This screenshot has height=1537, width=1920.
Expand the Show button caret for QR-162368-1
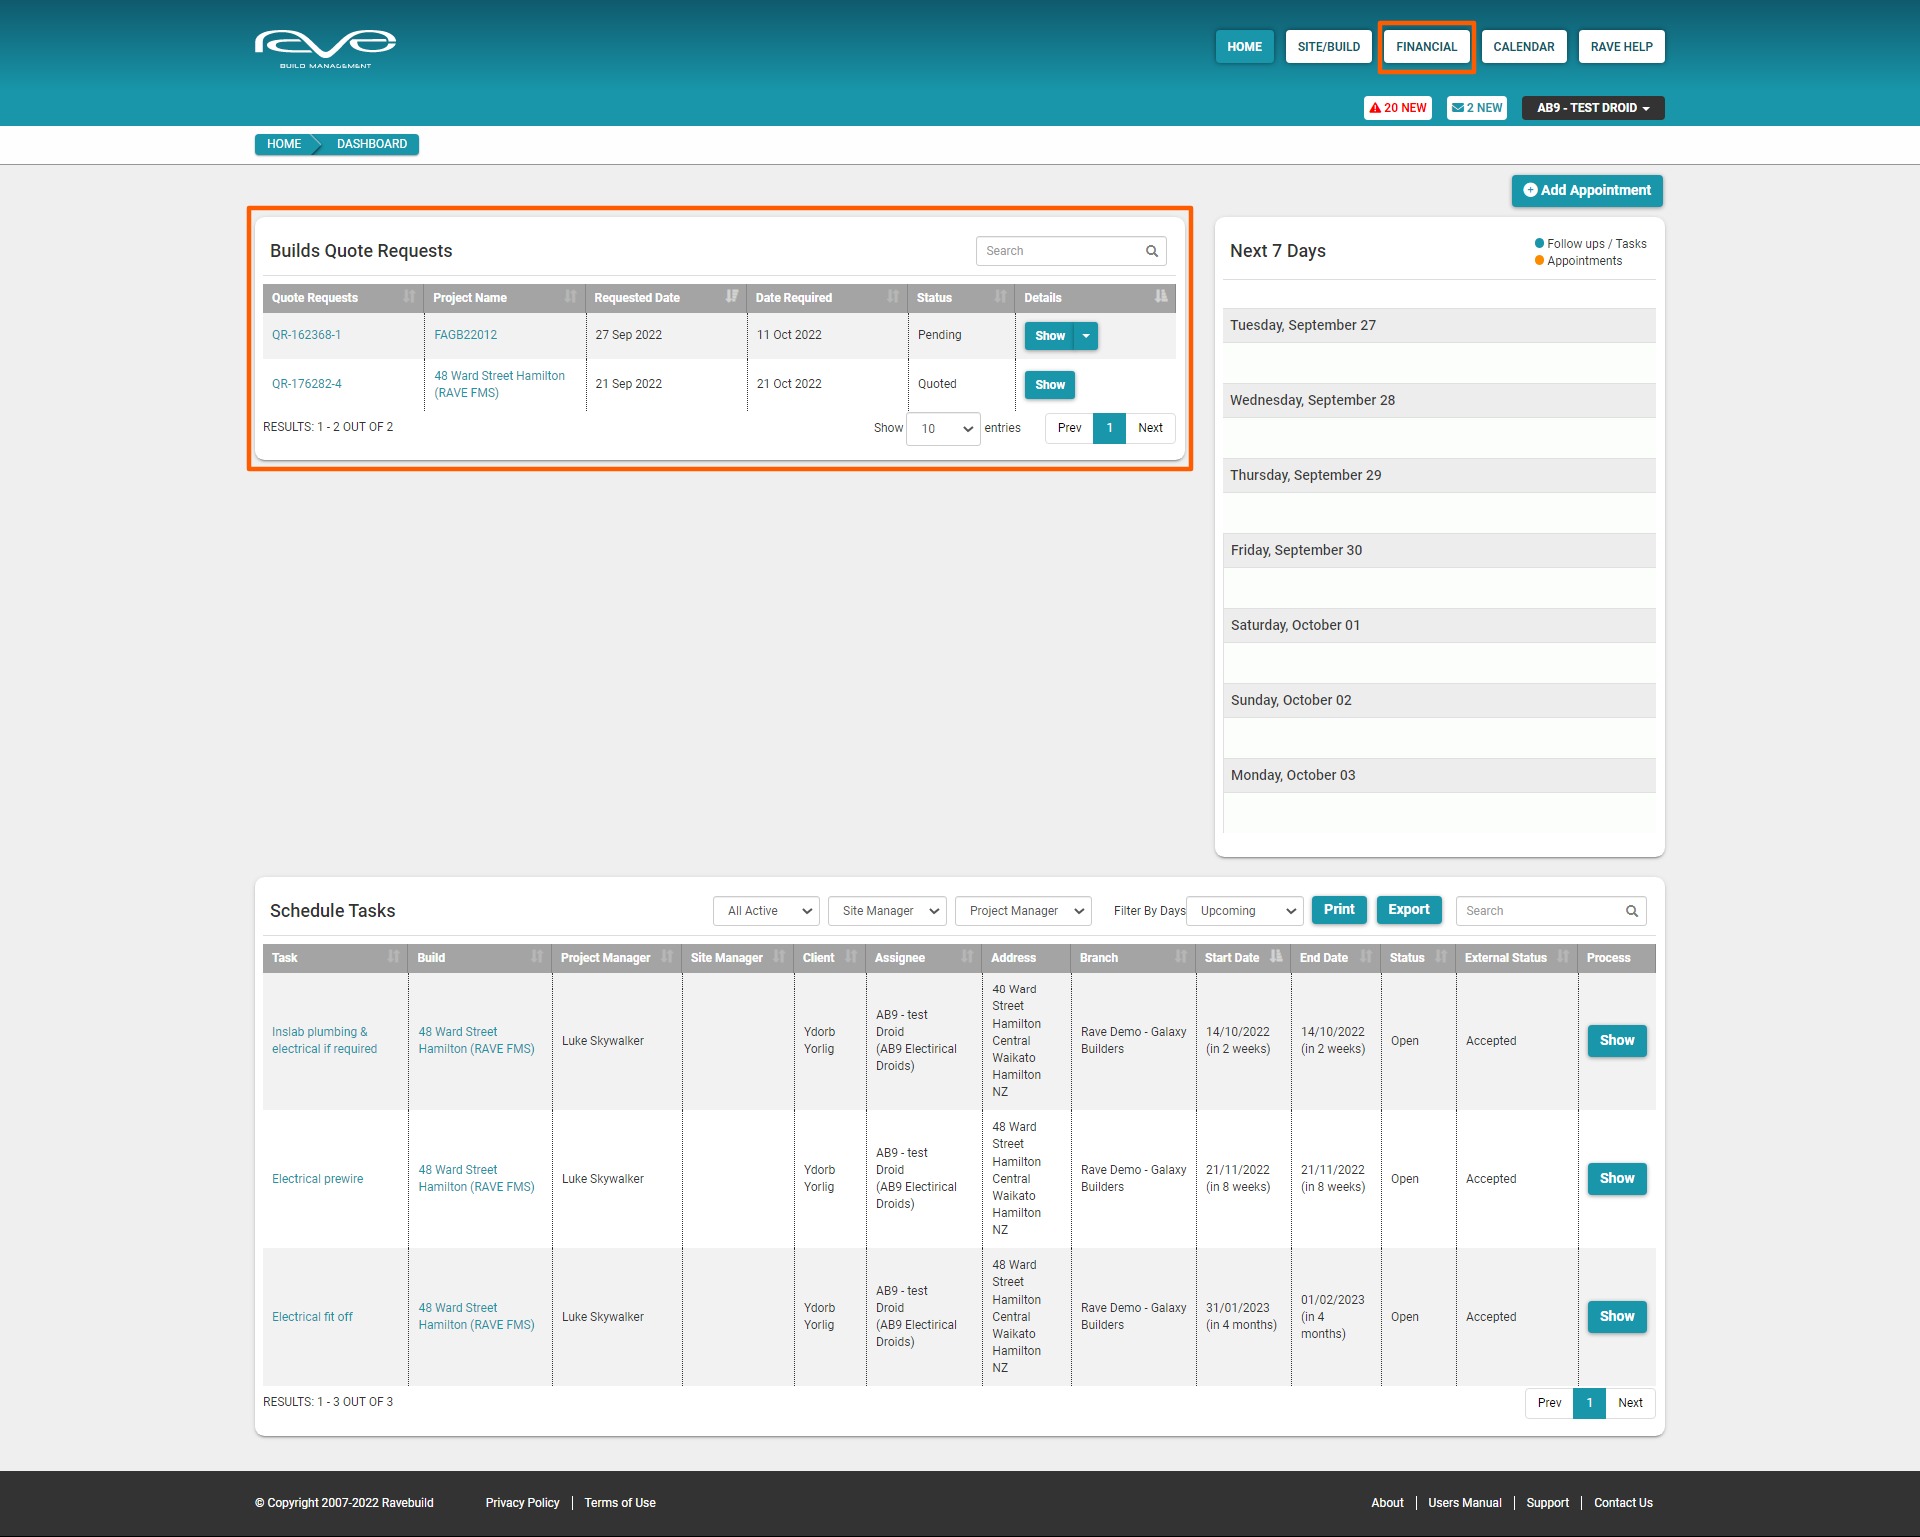click(1086, 336)
